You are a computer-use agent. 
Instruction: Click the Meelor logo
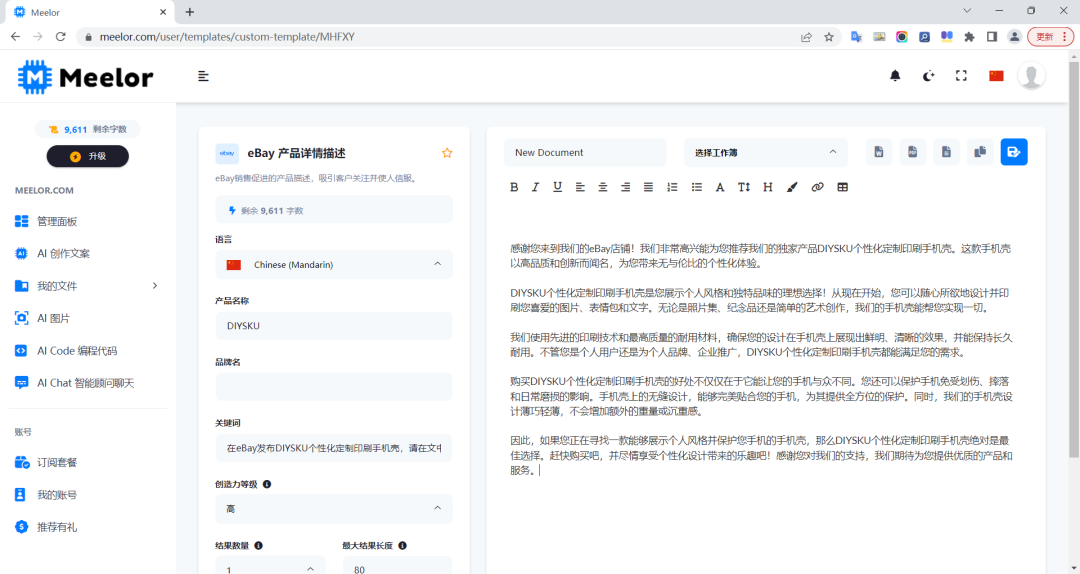pos(85,77)
